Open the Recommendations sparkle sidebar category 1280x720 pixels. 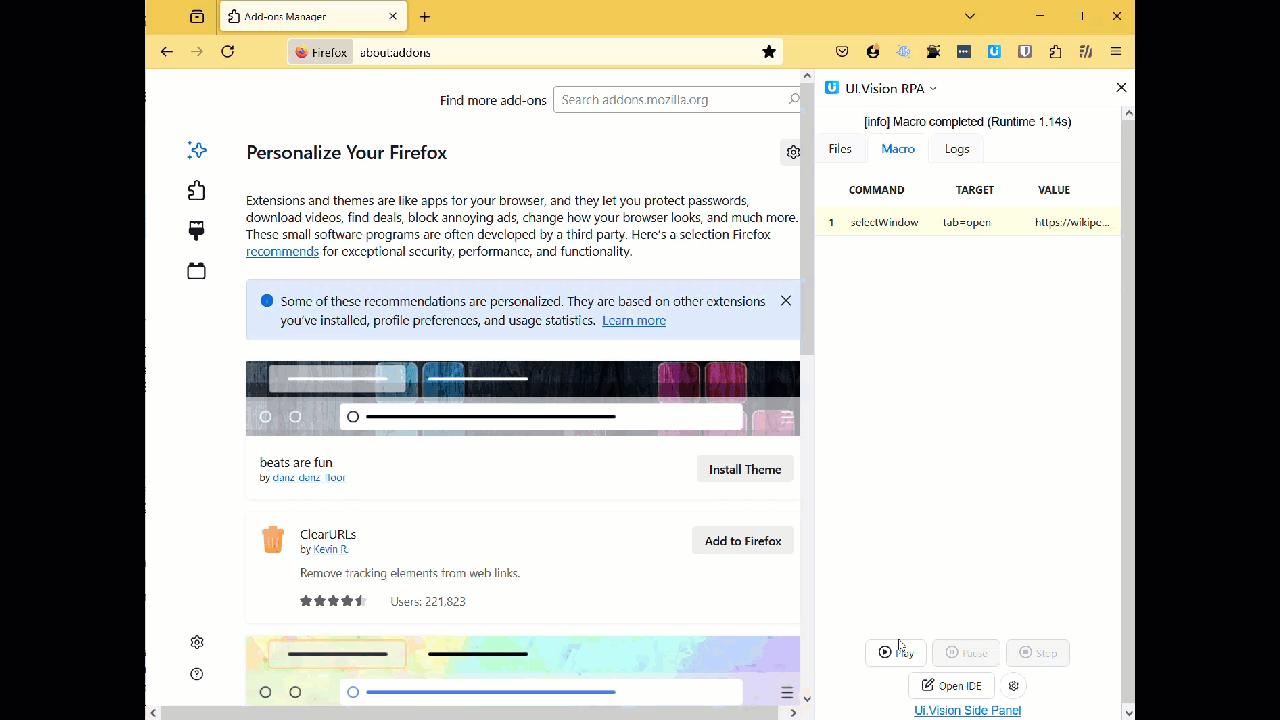(197, 150)
